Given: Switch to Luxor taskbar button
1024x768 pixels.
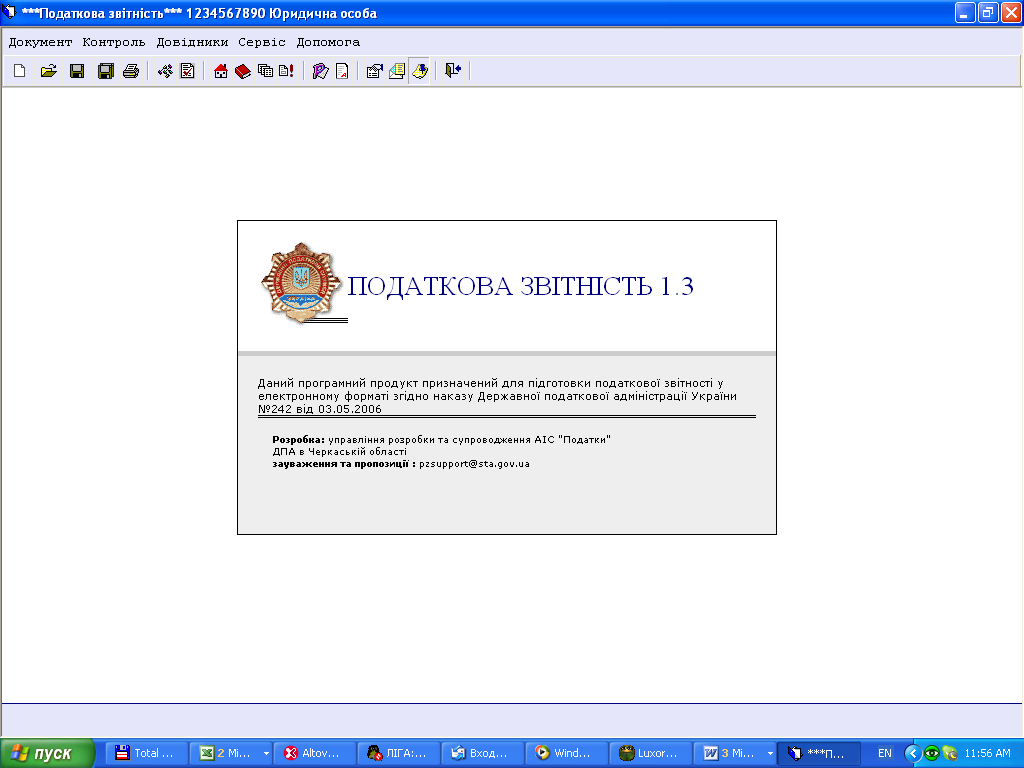Looking at the screenshot, I should 650,753.
